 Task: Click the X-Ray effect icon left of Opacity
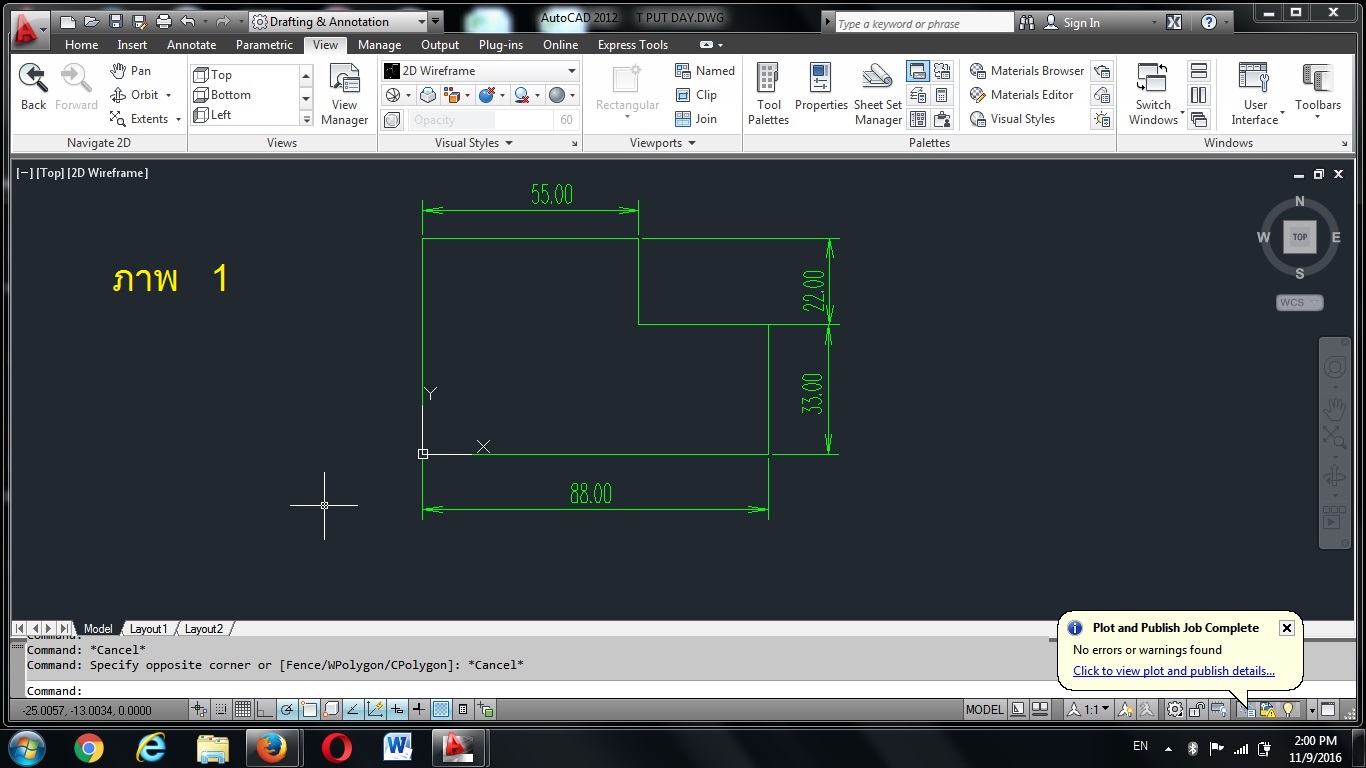coord(393,120)
